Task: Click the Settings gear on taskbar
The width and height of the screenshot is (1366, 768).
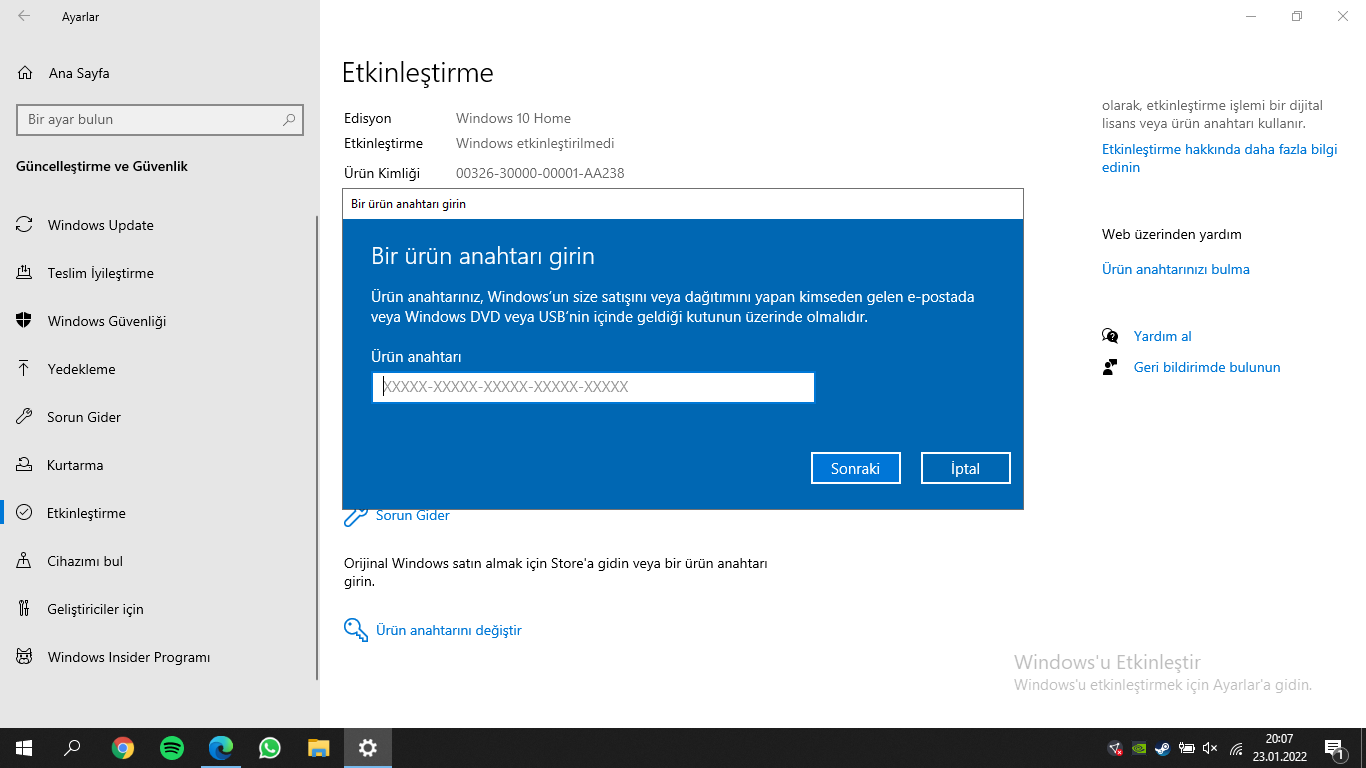Action: click(x=368, y=748)
